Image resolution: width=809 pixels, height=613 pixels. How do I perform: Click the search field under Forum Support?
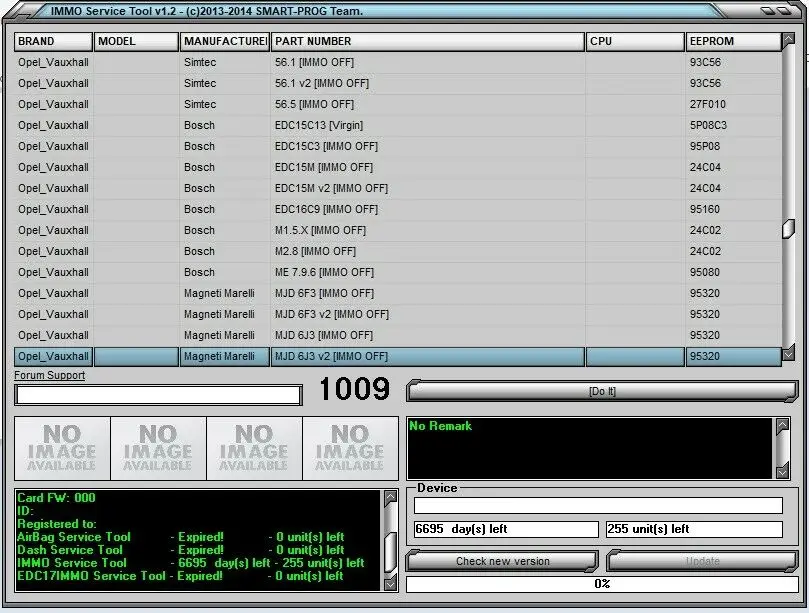point(158,395)
